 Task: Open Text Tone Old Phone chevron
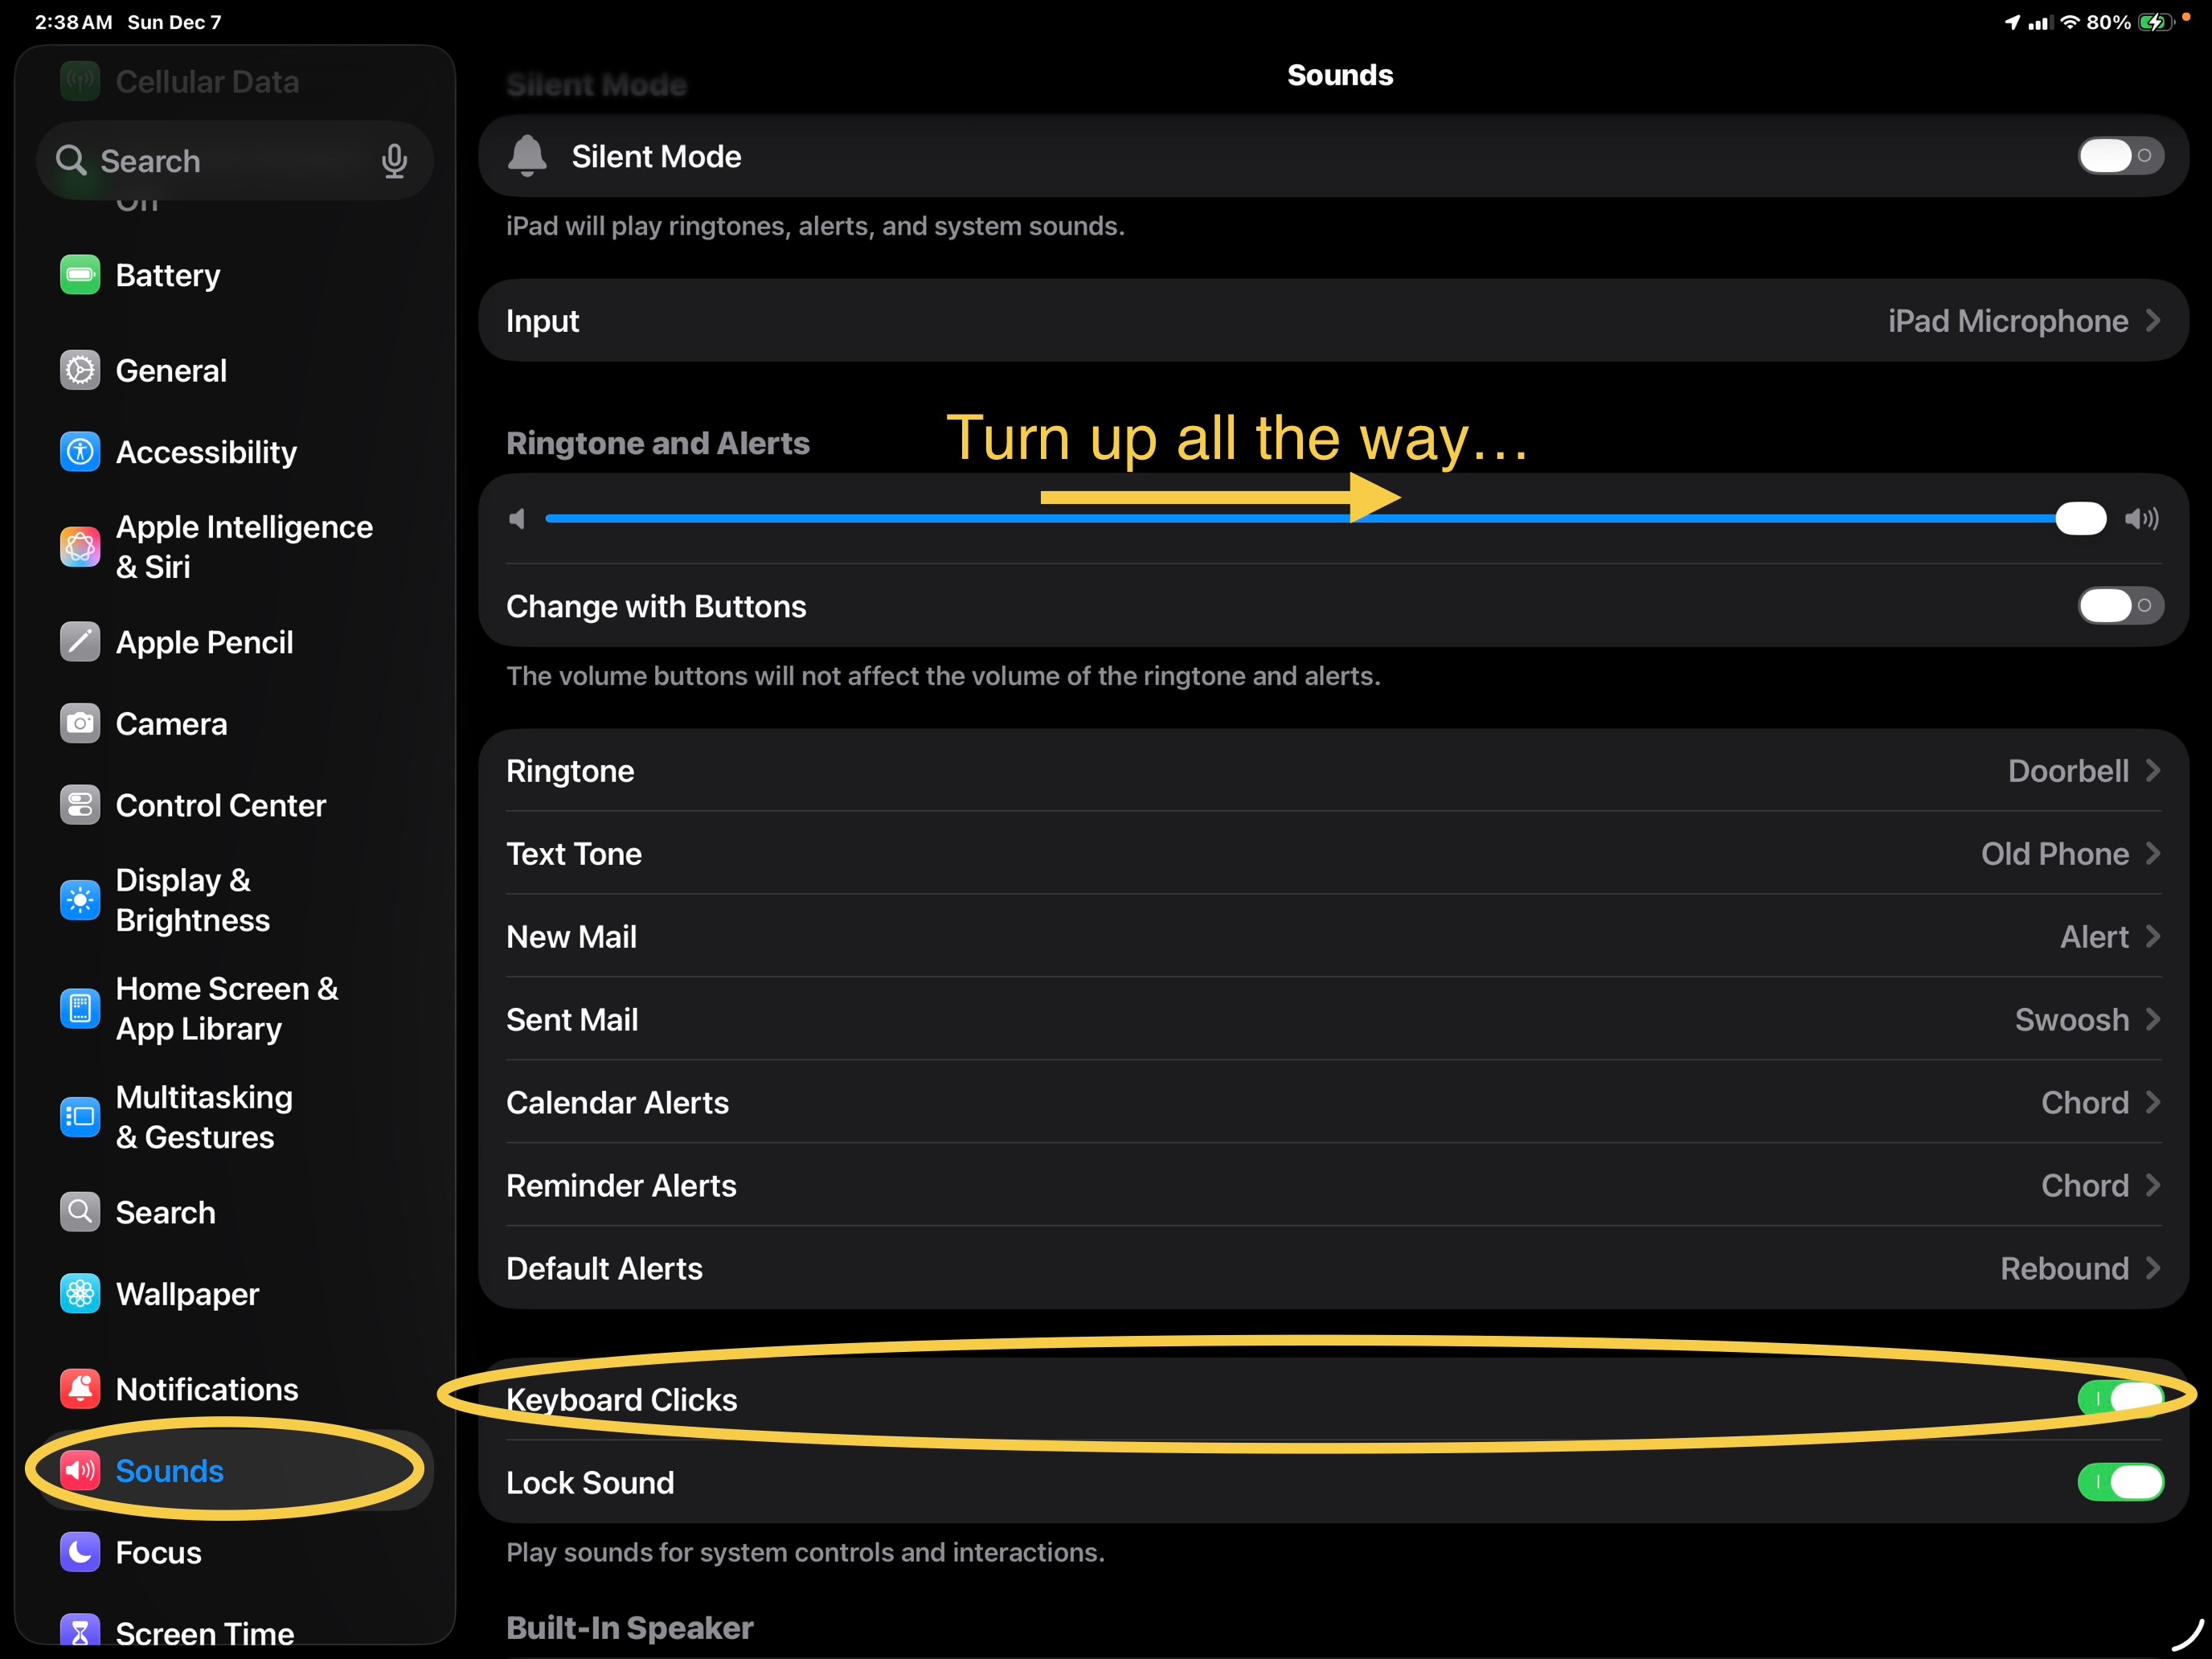click(2153, 854)
